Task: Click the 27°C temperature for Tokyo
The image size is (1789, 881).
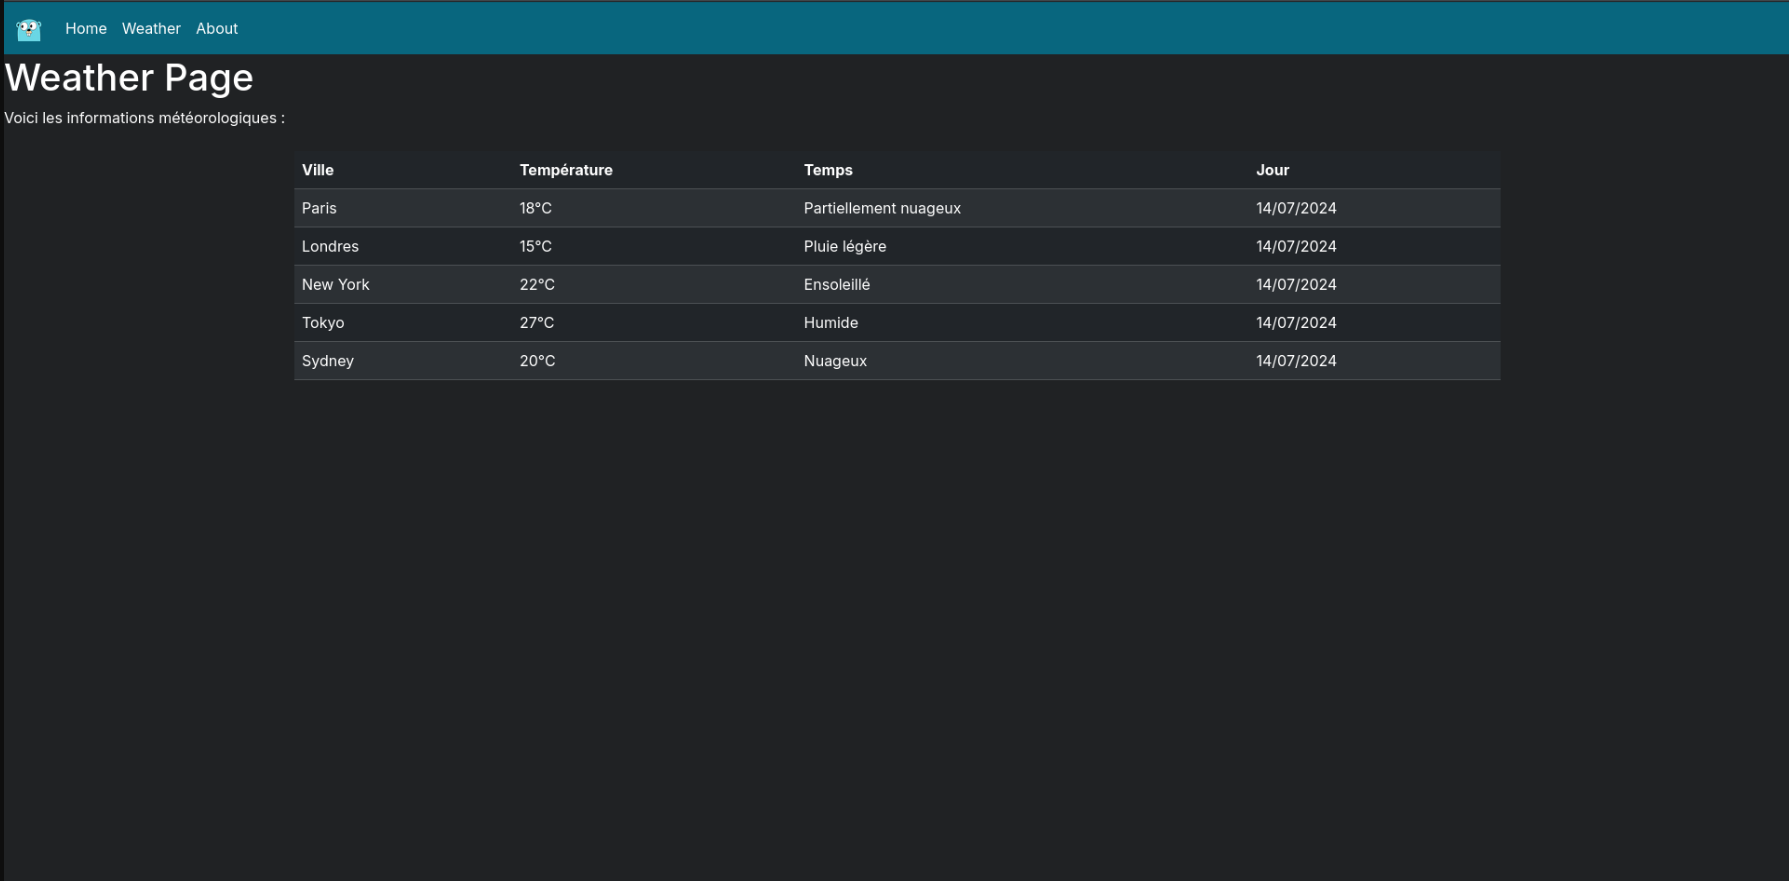Action: point(537,323)
